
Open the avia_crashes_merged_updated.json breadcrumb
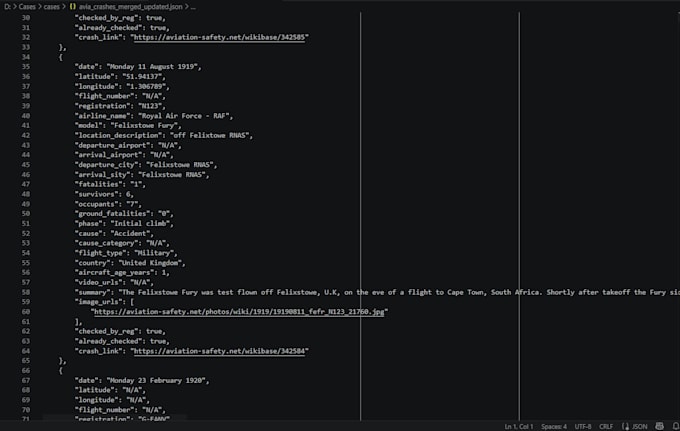[x=131, y=7]
